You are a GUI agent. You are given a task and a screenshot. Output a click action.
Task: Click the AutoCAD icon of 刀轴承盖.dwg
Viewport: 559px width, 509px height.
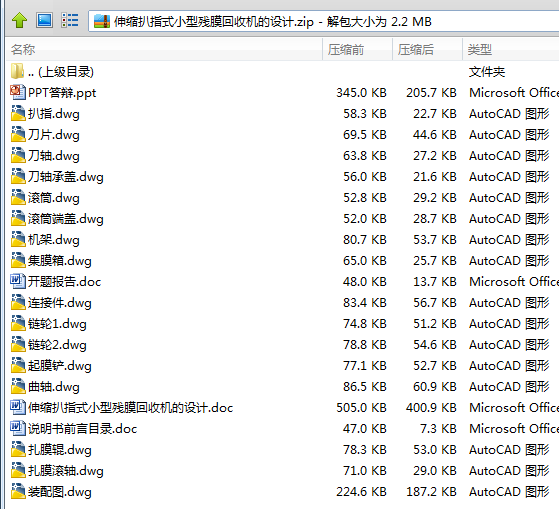point(18,176)
